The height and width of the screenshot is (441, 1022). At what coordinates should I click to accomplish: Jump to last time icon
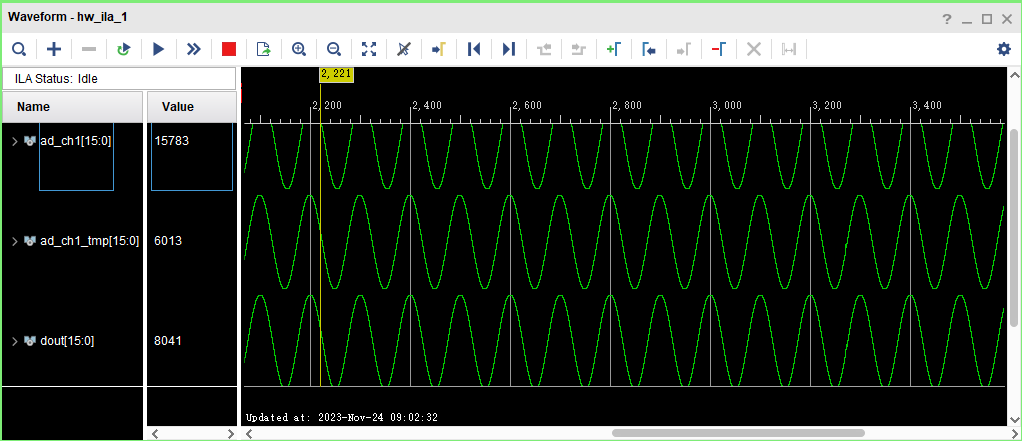click(x=509, y=49)
